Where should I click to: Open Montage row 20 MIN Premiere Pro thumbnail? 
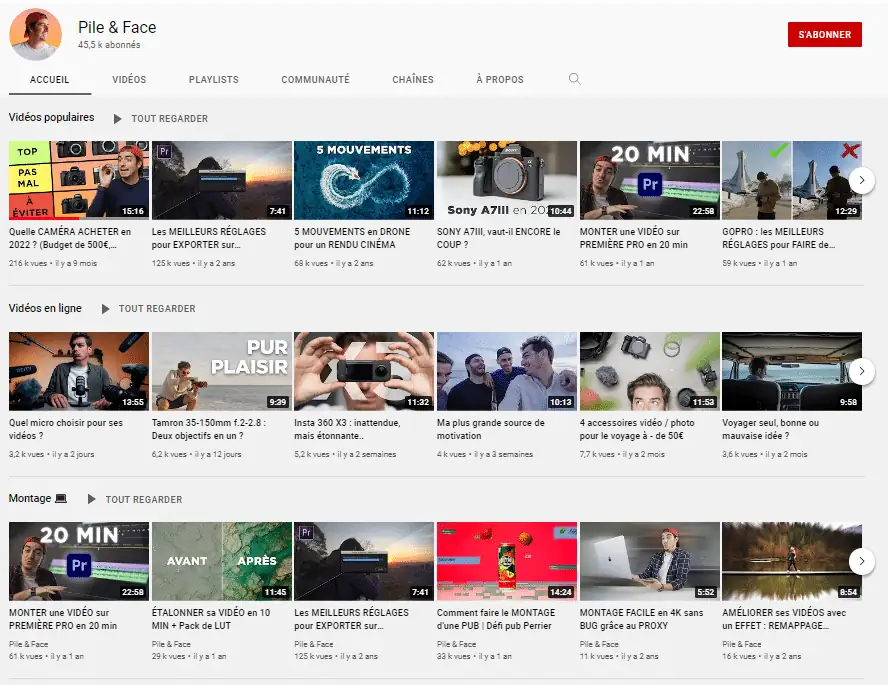pos(79,561)
